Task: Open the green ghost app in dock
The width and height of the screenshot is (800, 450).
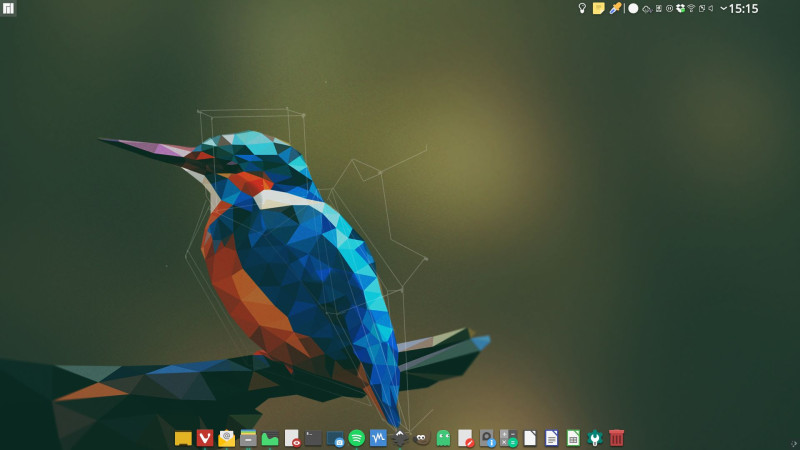Action: (x=443, y=438)
